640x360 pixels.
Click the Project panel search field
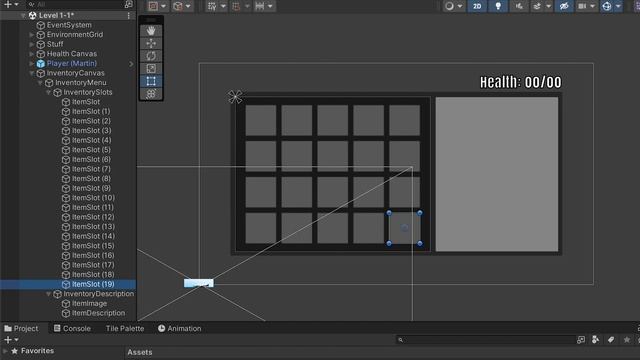(x=485, y=340)
